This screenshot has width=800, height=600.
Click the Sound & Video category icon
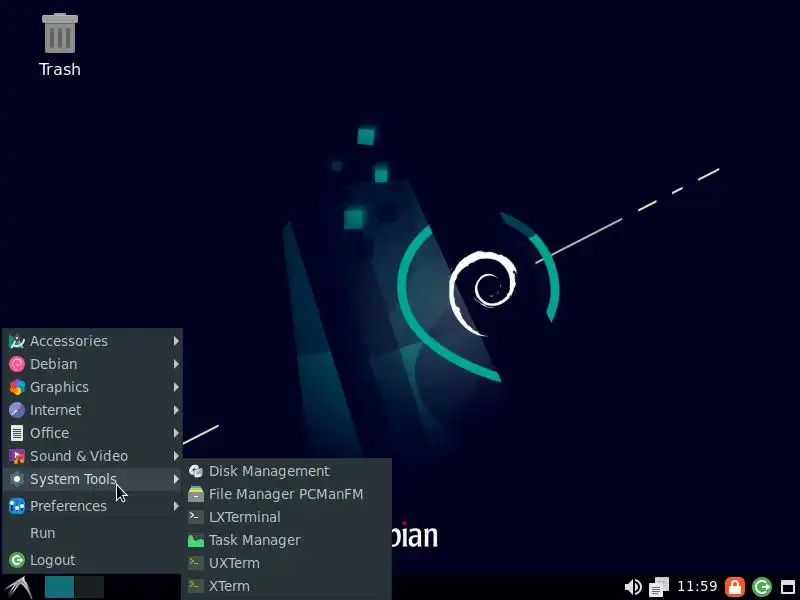pyautogui.click(x=17, y=456)
